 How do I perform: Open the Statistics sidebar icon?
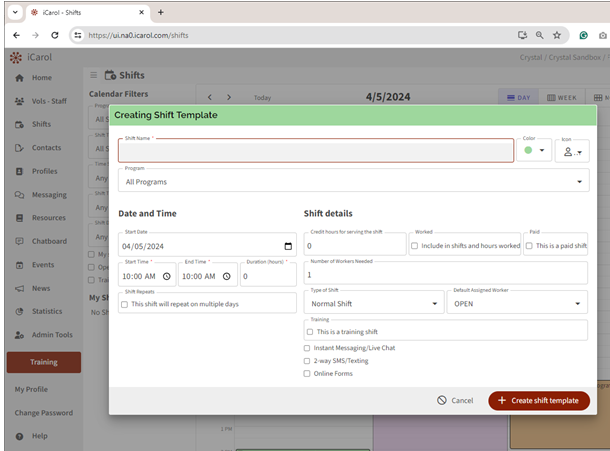tap(19, 311)
